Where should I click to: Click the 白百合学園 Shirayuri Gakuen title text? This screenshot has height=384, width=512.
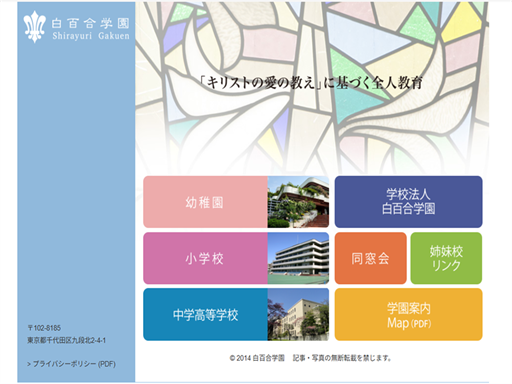click(90, 29)
